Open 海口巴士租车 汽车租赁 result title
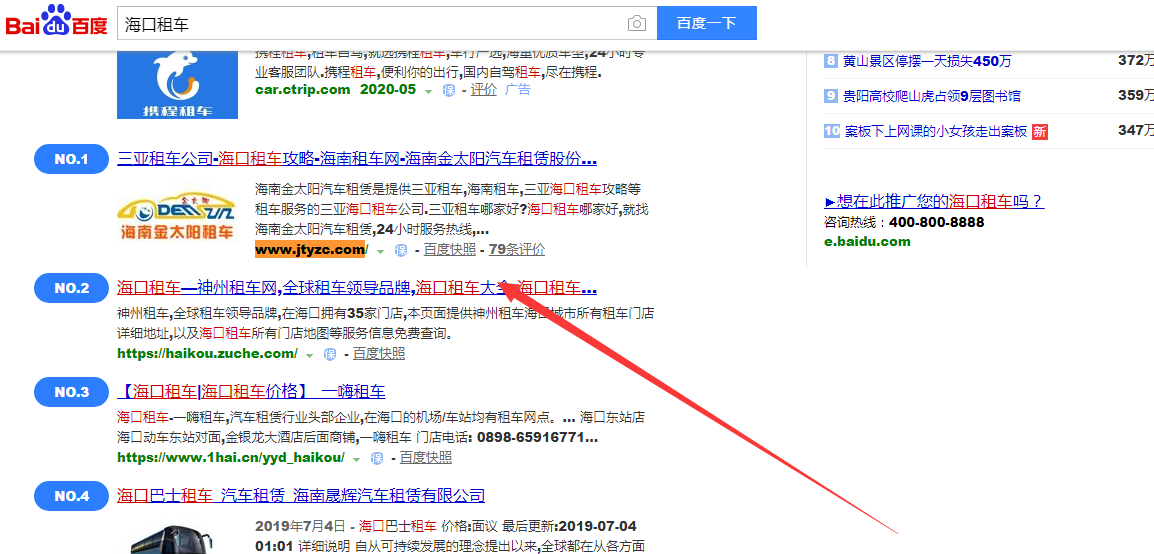Image resolution: width=1154 pixels, height=554 pixels. (301, 496)
